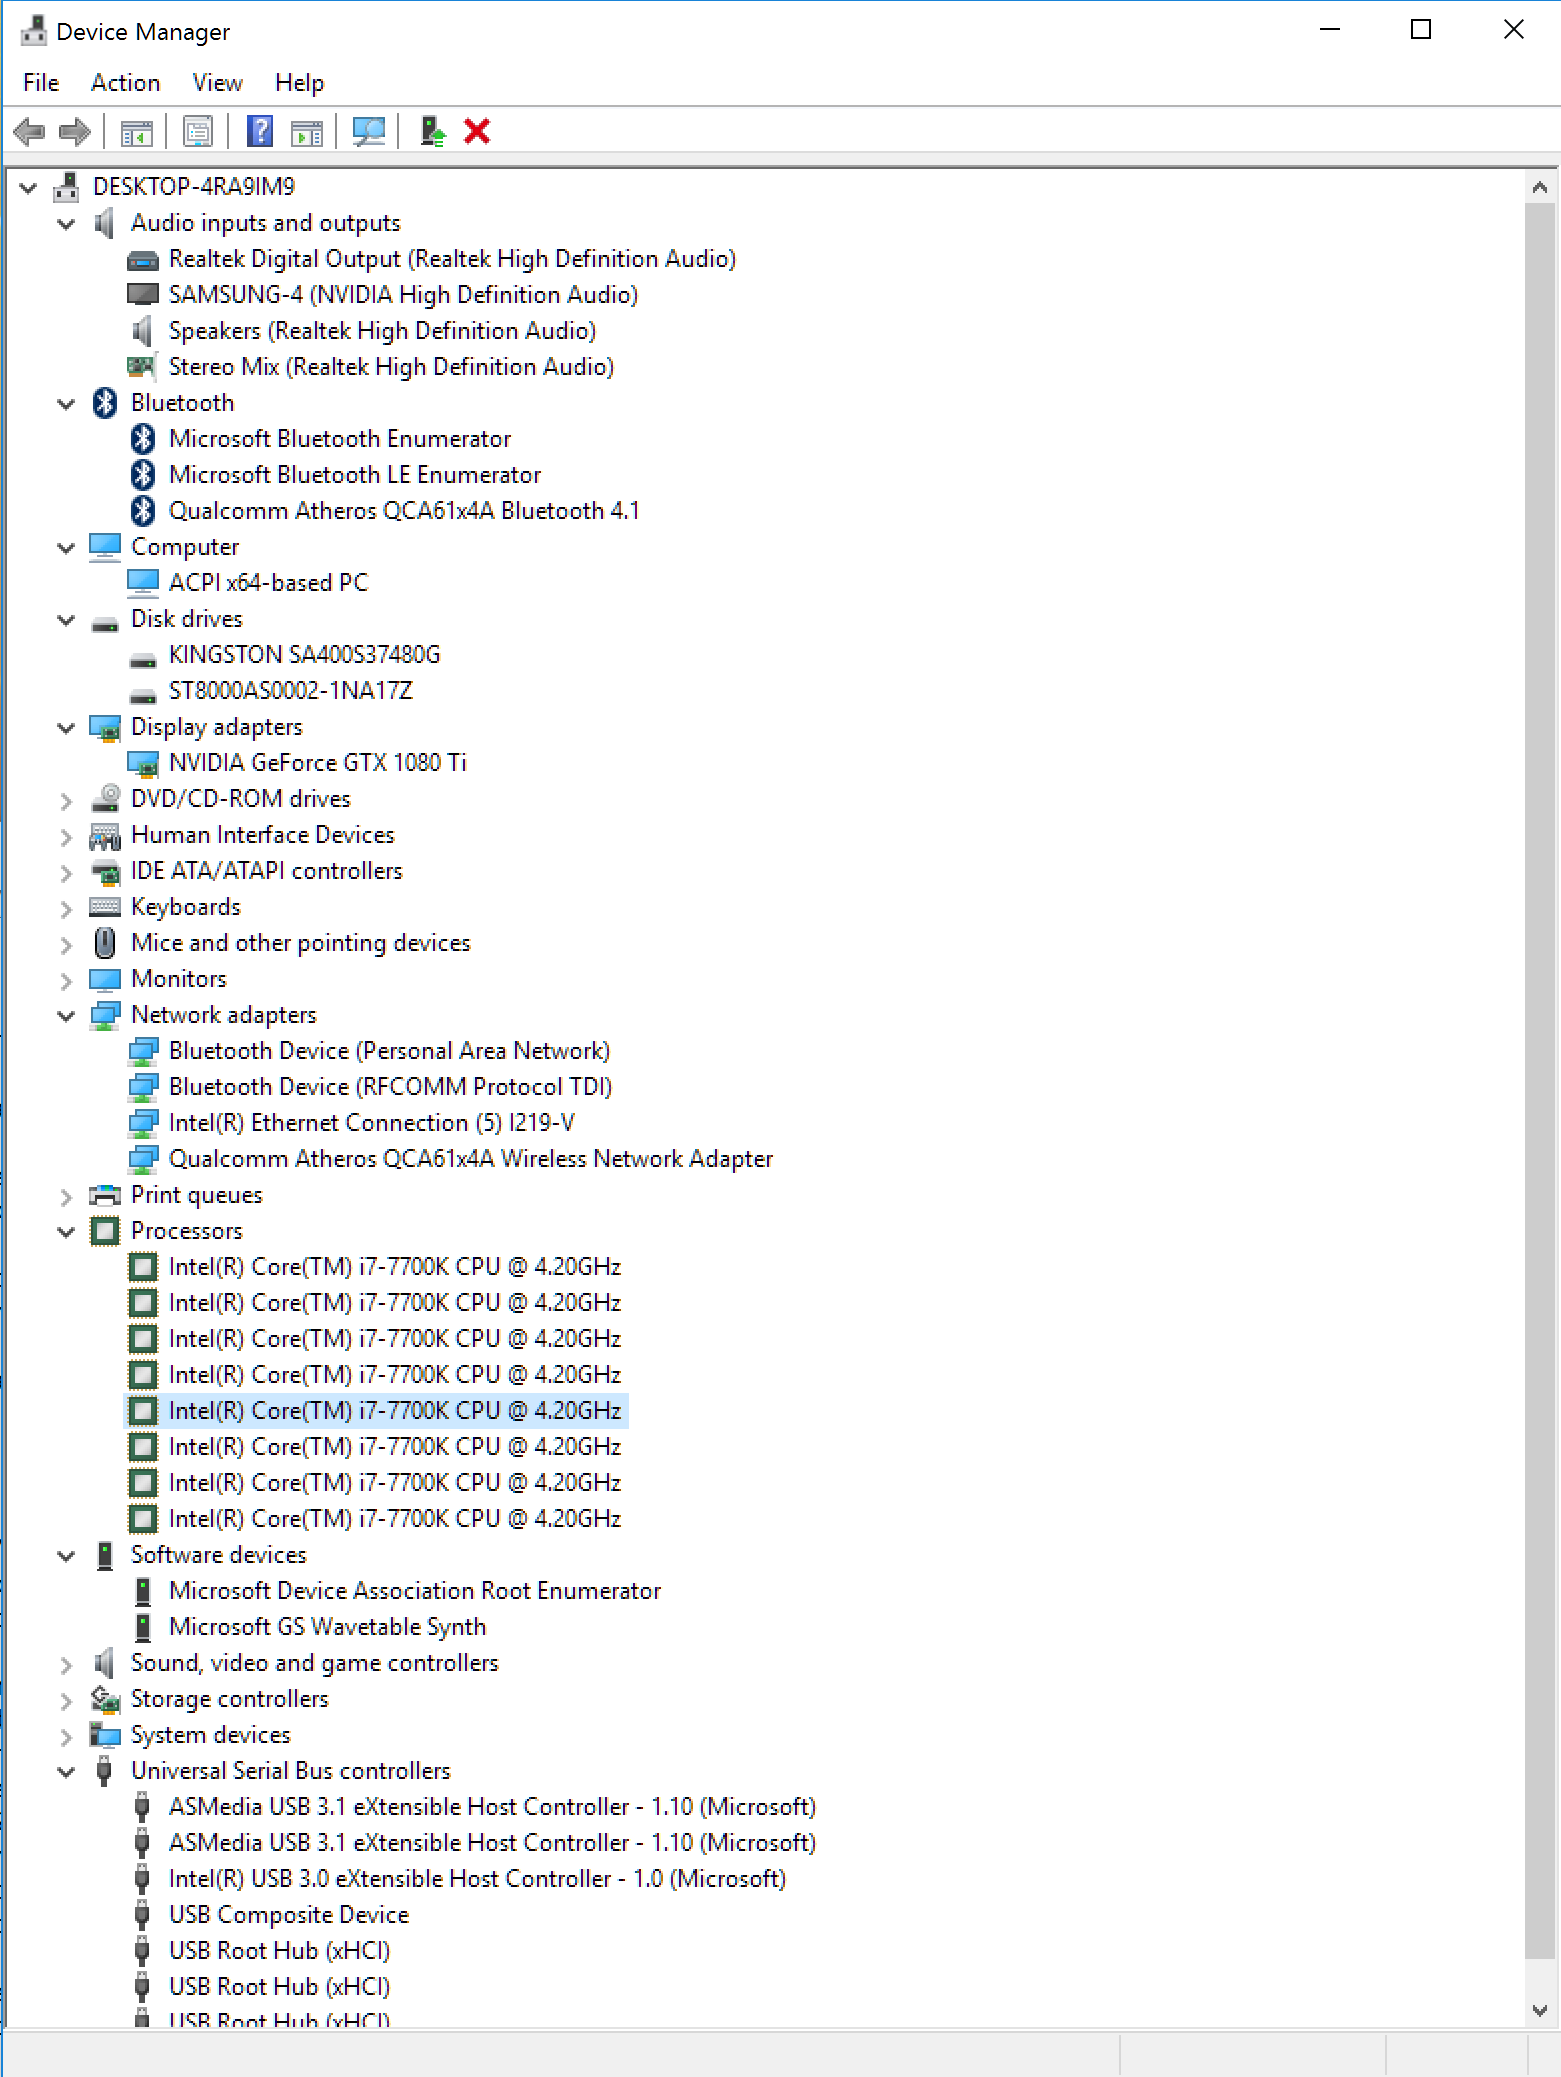This screenshot has height=2077, width=1561.
Task: Click the Forward arrow toolbar icon
Action: (x=75, y=131)
